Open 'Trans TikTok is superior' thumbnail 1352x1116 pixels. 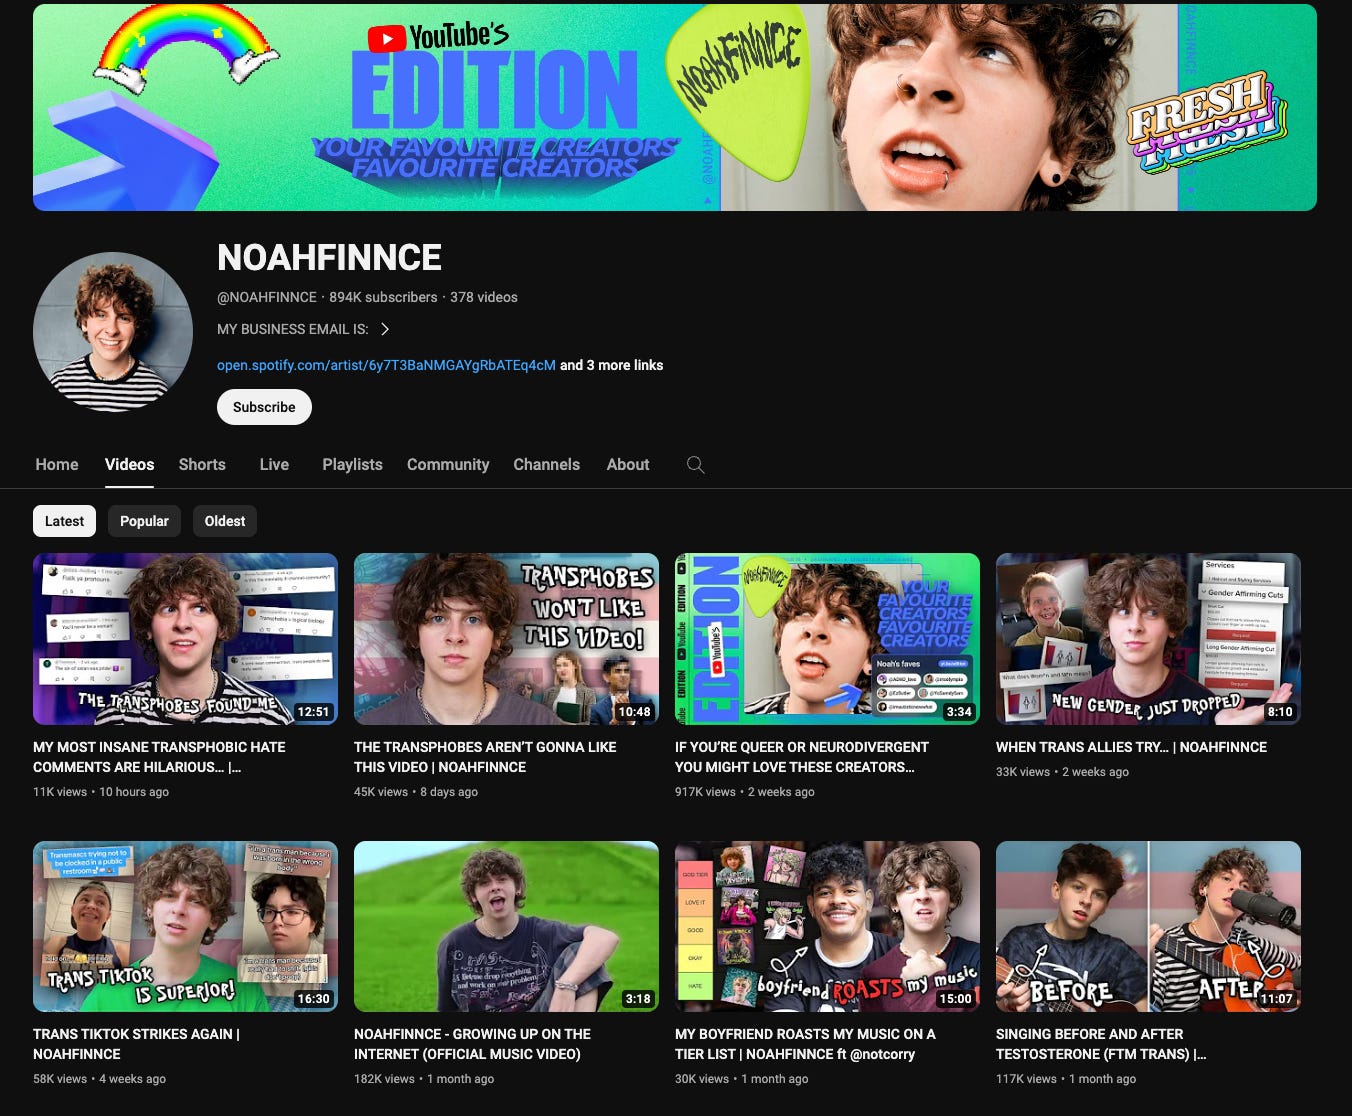(185, 927)
